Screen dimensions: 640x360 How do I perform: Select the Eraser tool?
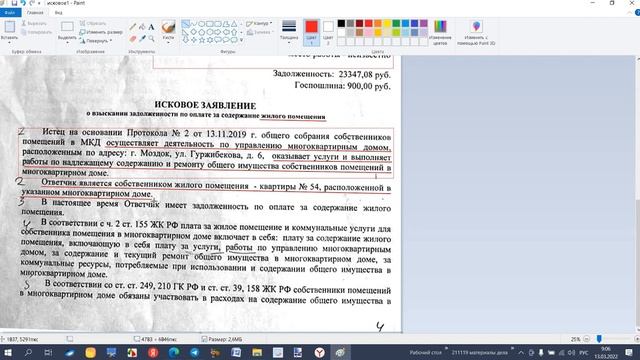pyautogui.click(x=133, y=38)
